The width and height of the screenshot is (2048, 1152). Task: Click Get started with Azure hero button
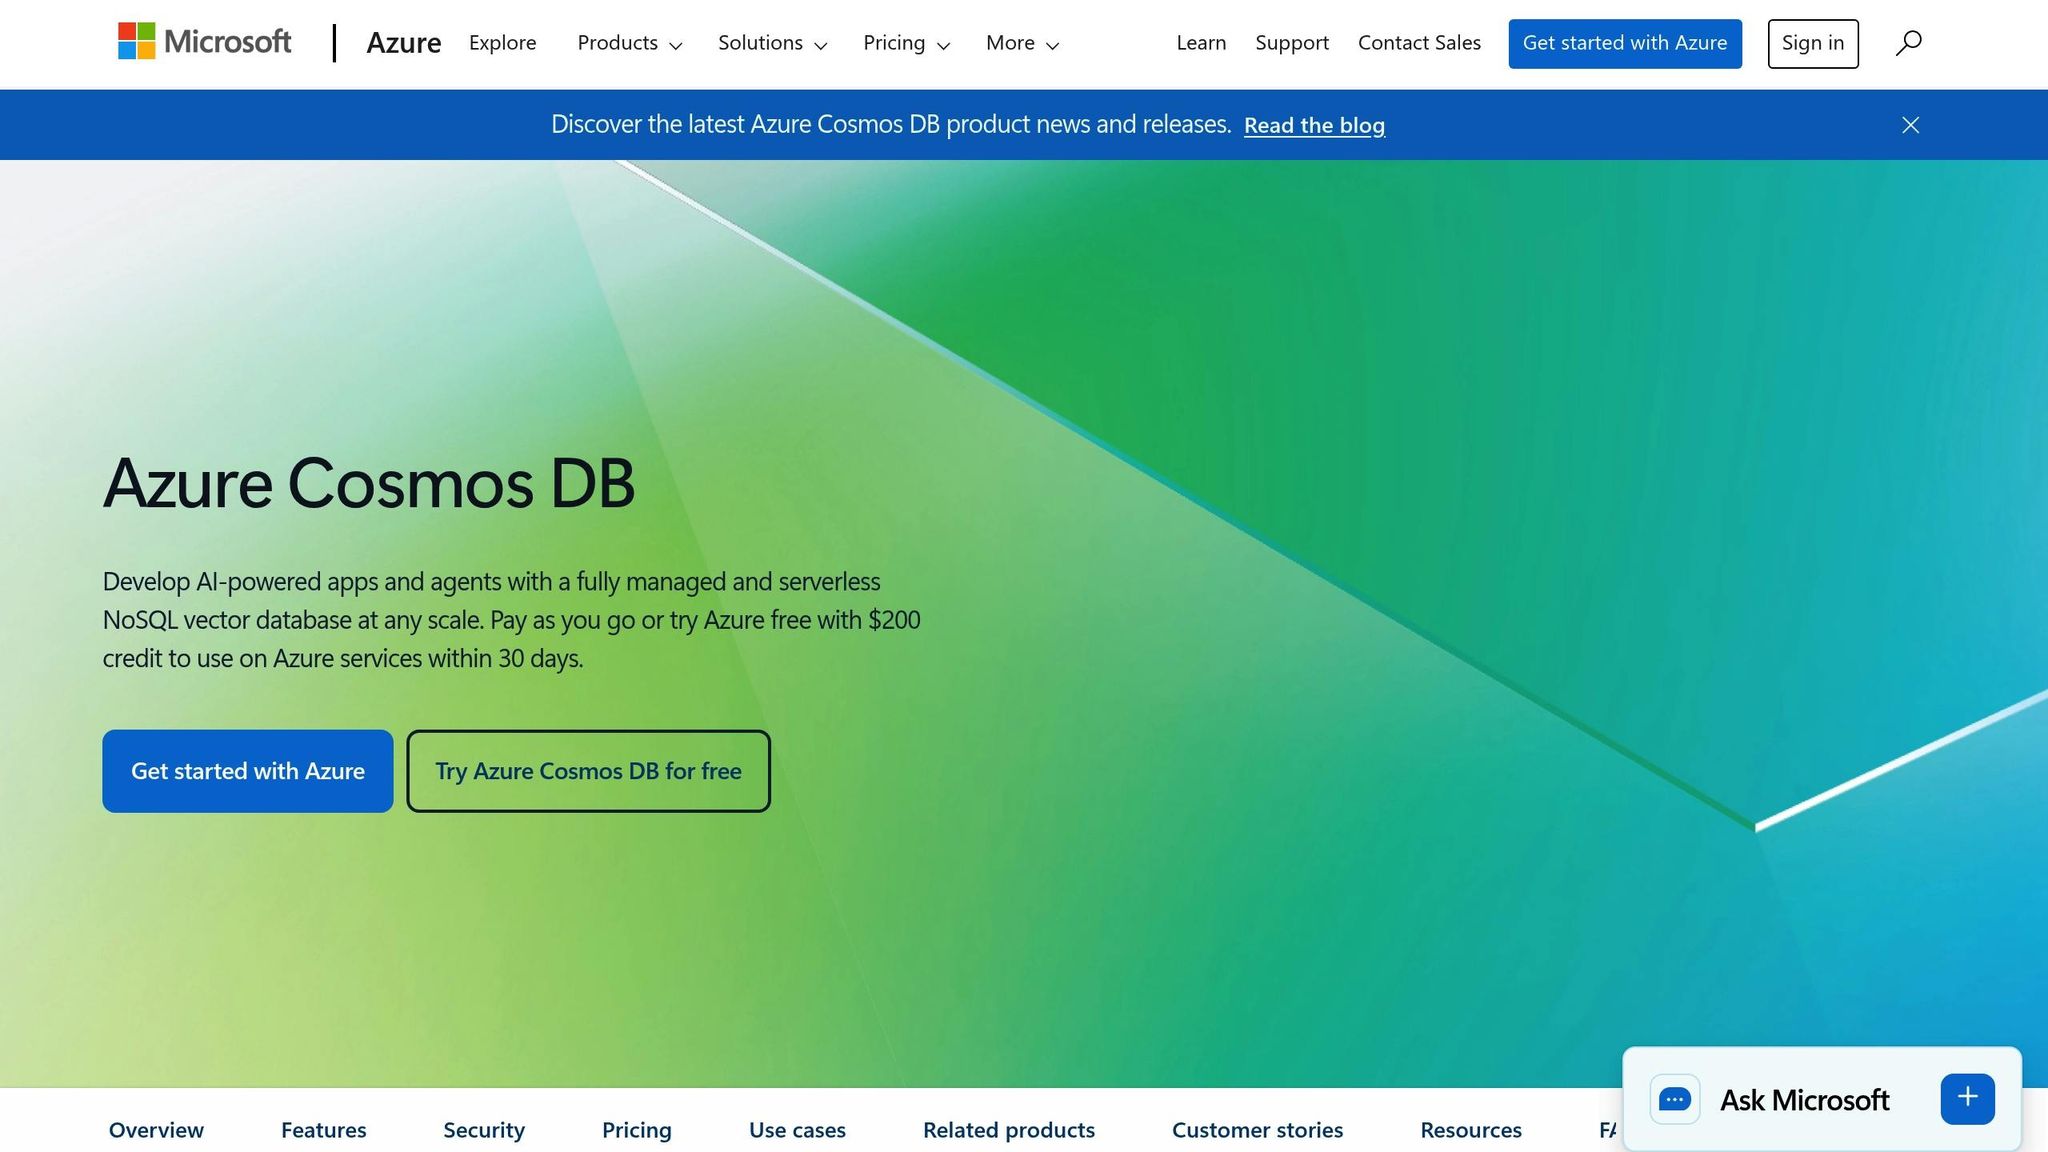pos(247,770)
